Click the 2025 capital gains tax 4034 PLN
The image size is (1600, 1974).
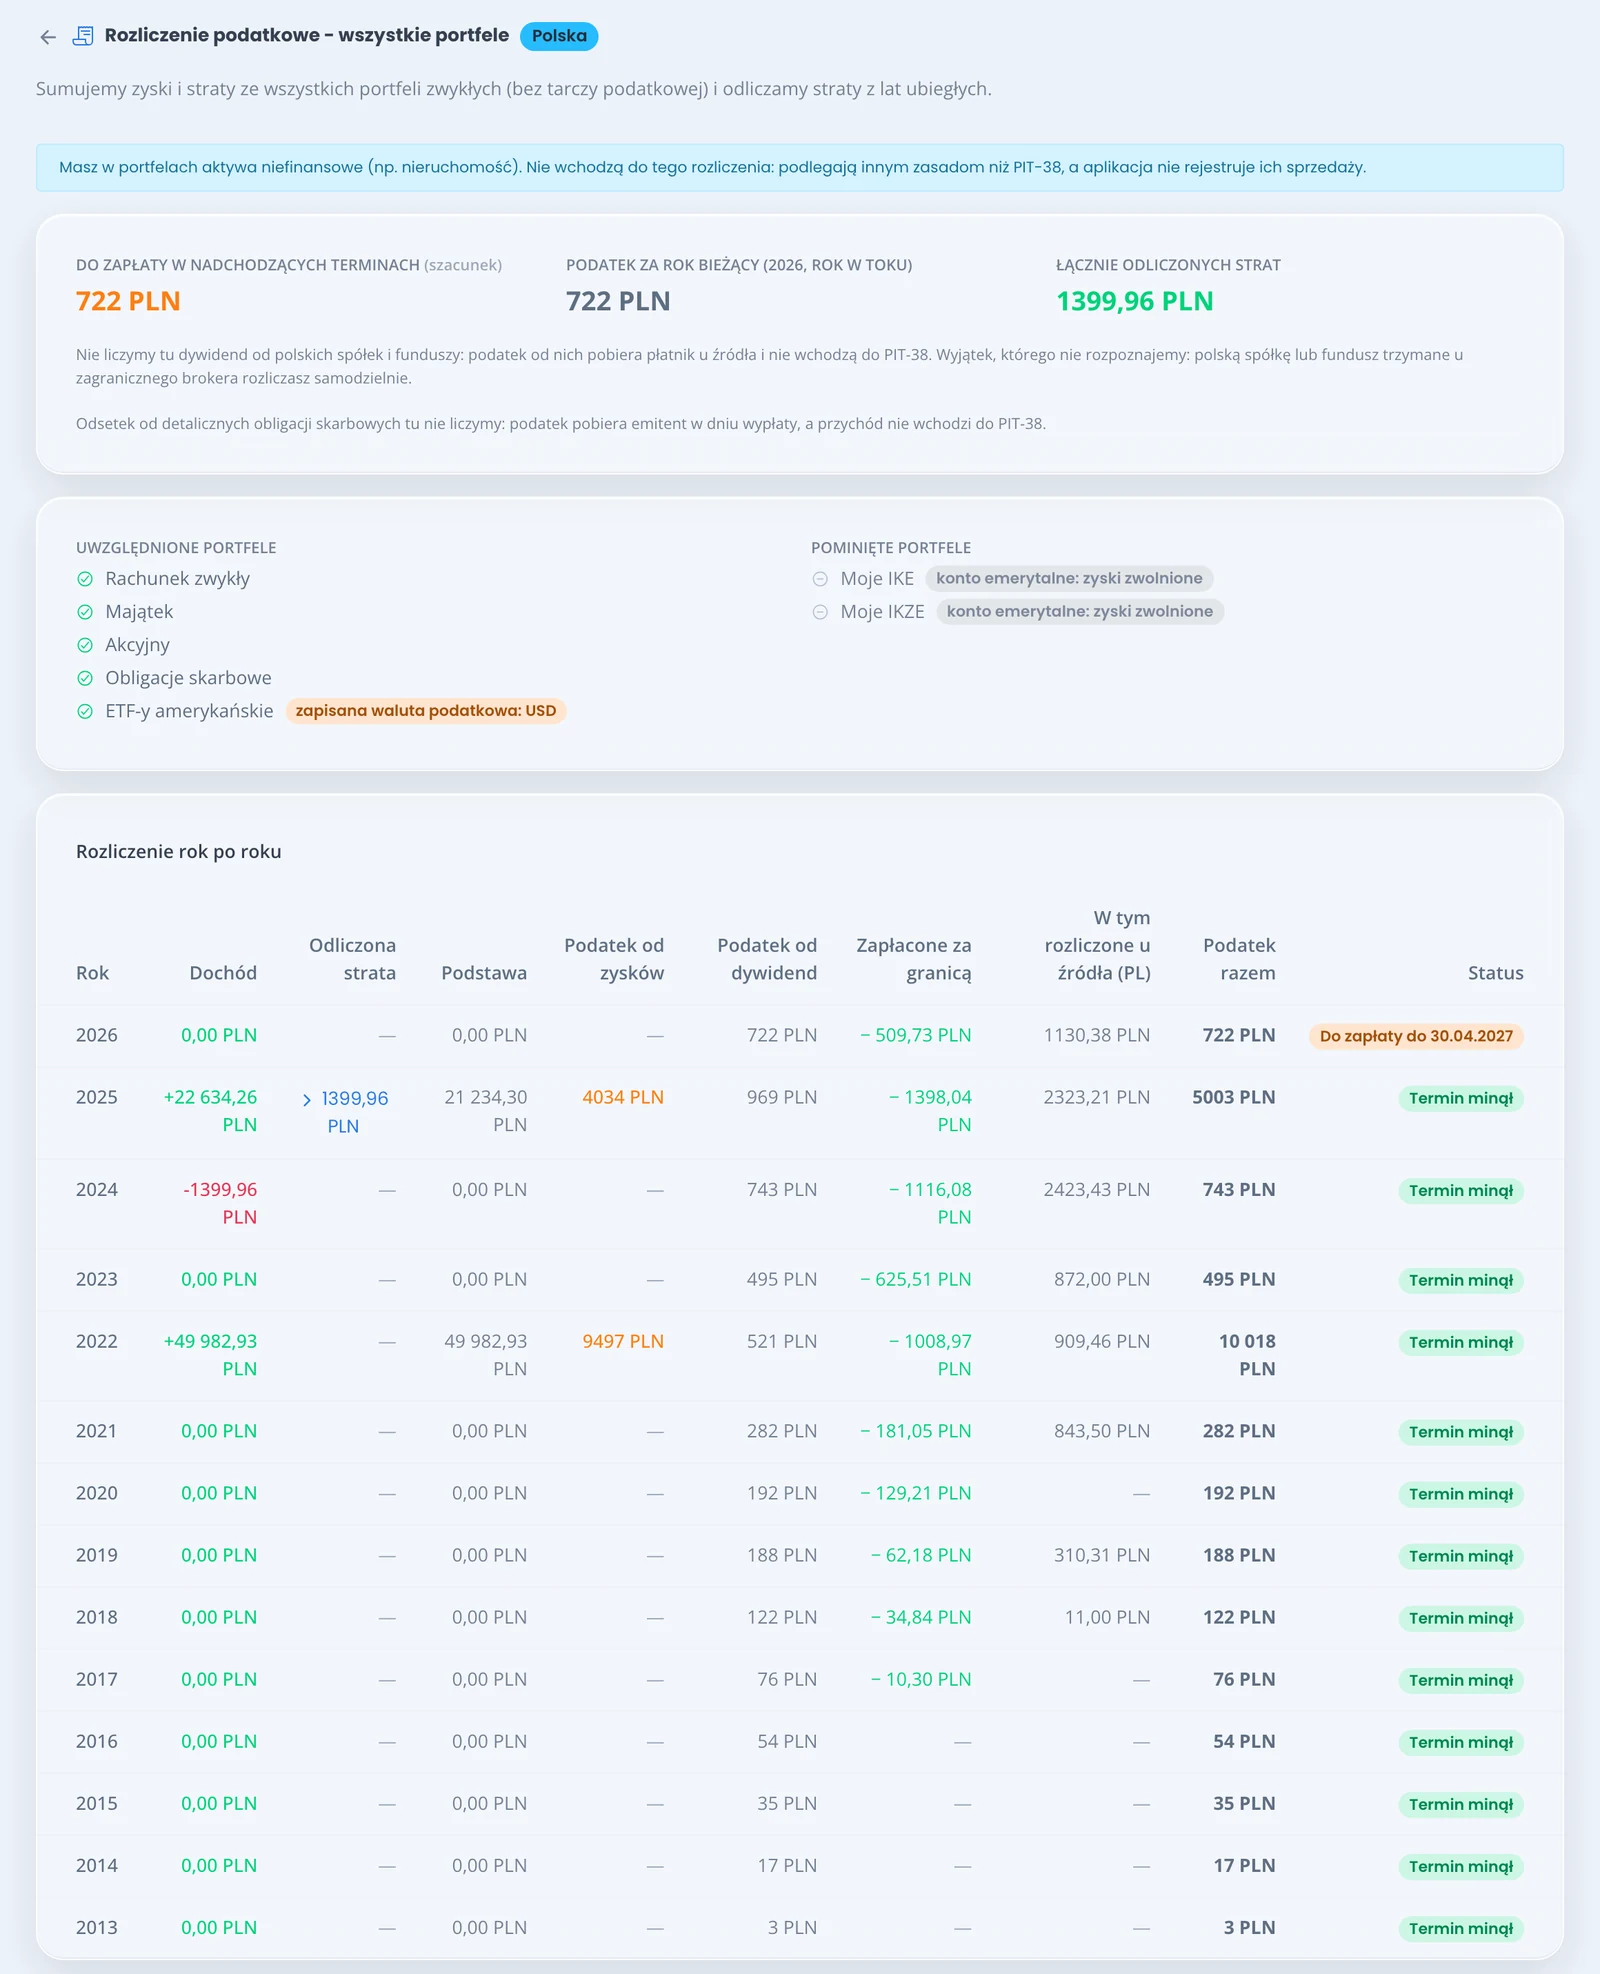pyautogui.click(x=623, y=1097)
